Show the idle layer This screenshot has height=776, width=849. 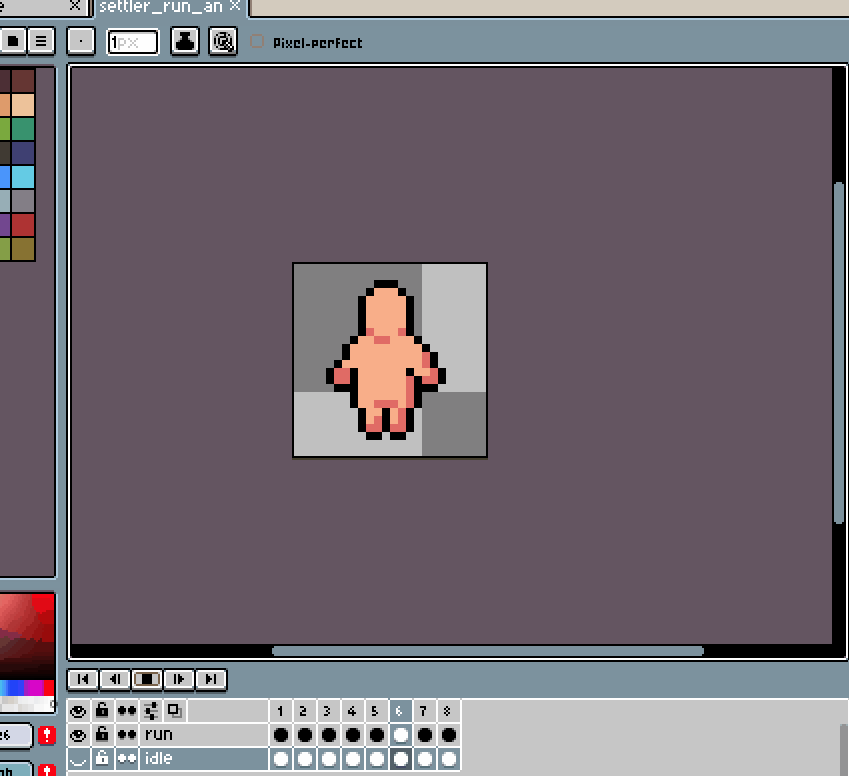[78, 759]
